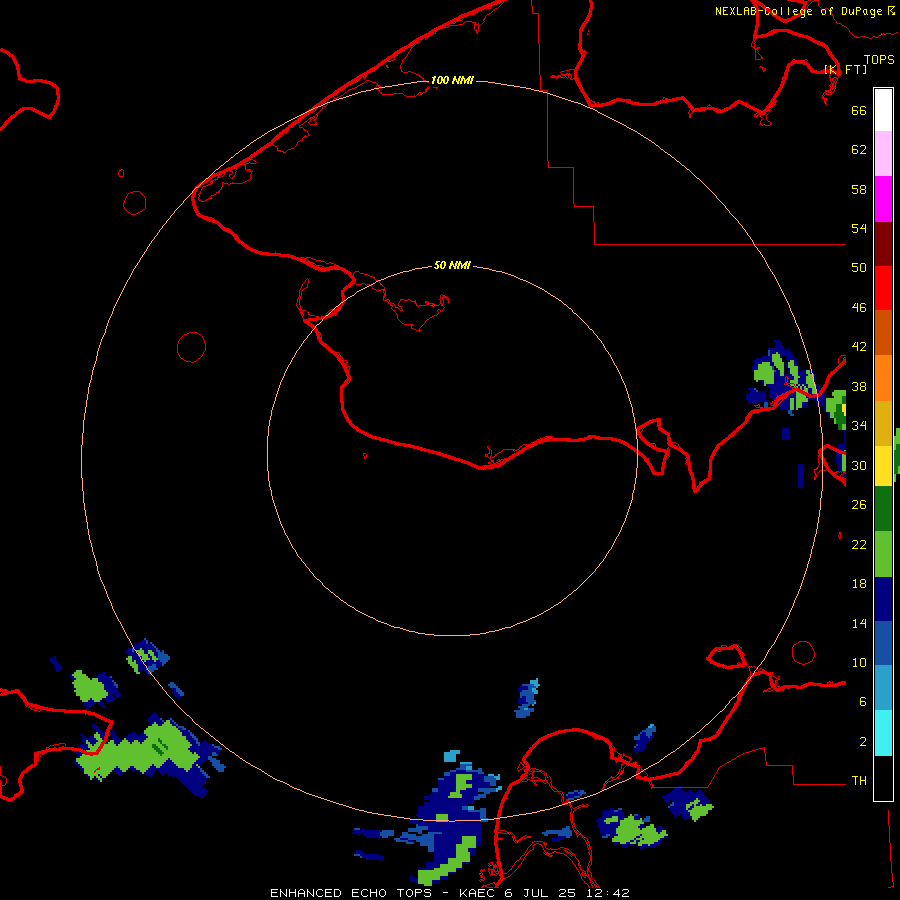Click legend value '38'
The height and width of the screenshot is (900, 900).
point(859,386)
